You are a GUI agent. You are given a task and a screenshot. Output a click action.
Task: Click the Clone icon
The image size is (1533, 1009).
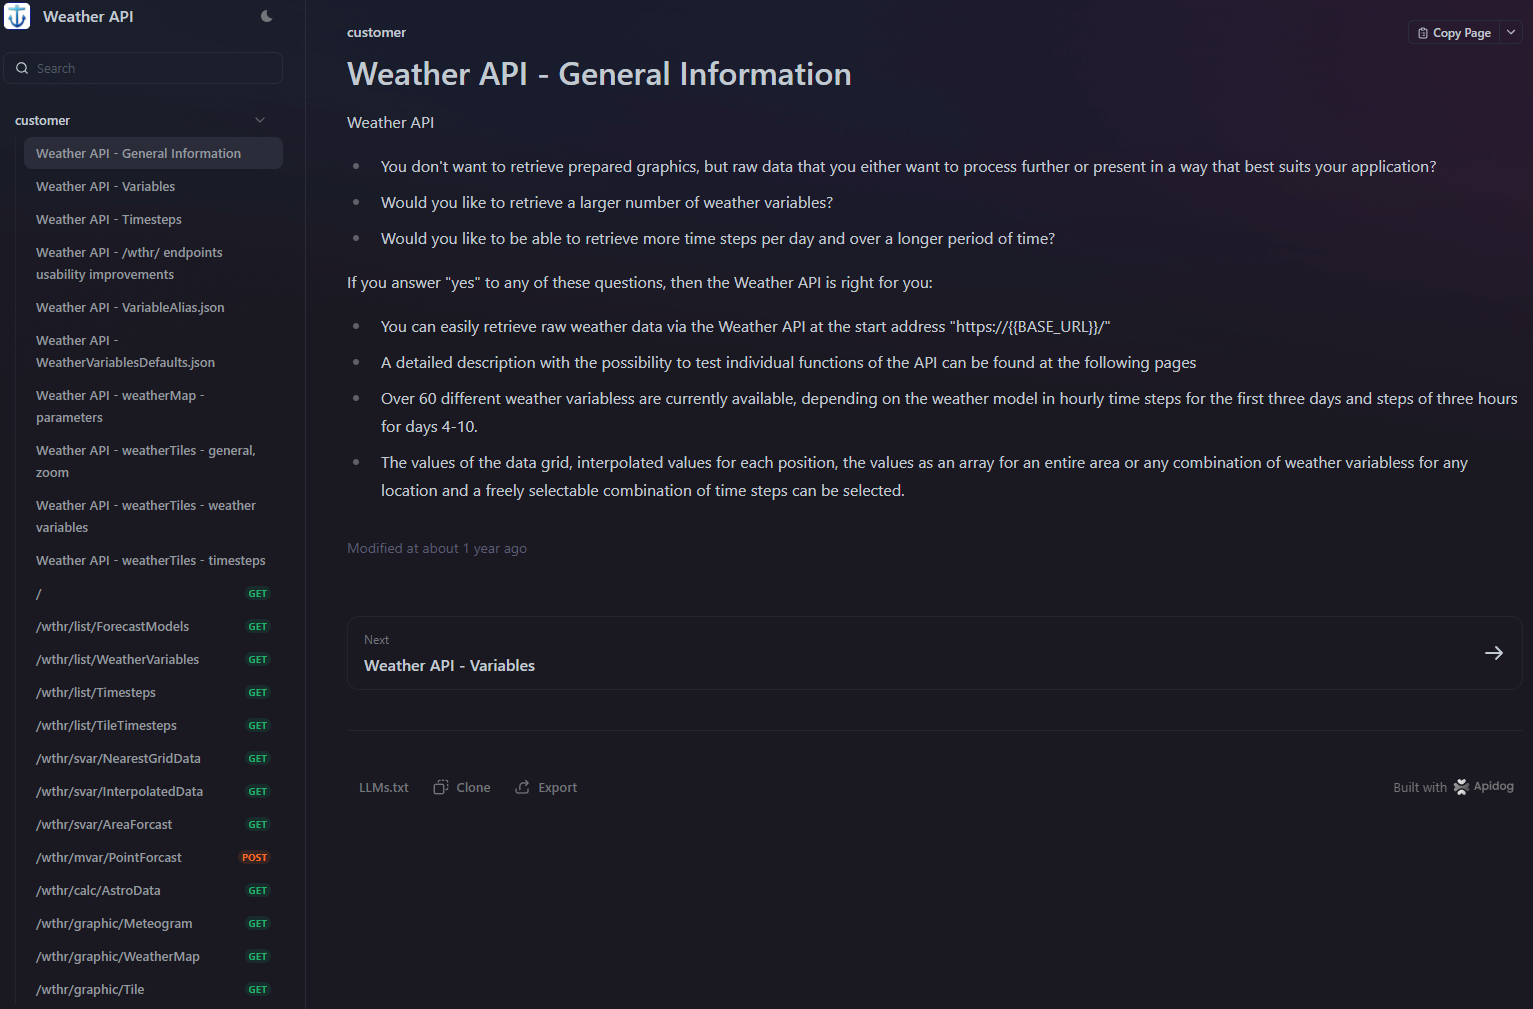(x=440, y=787)
